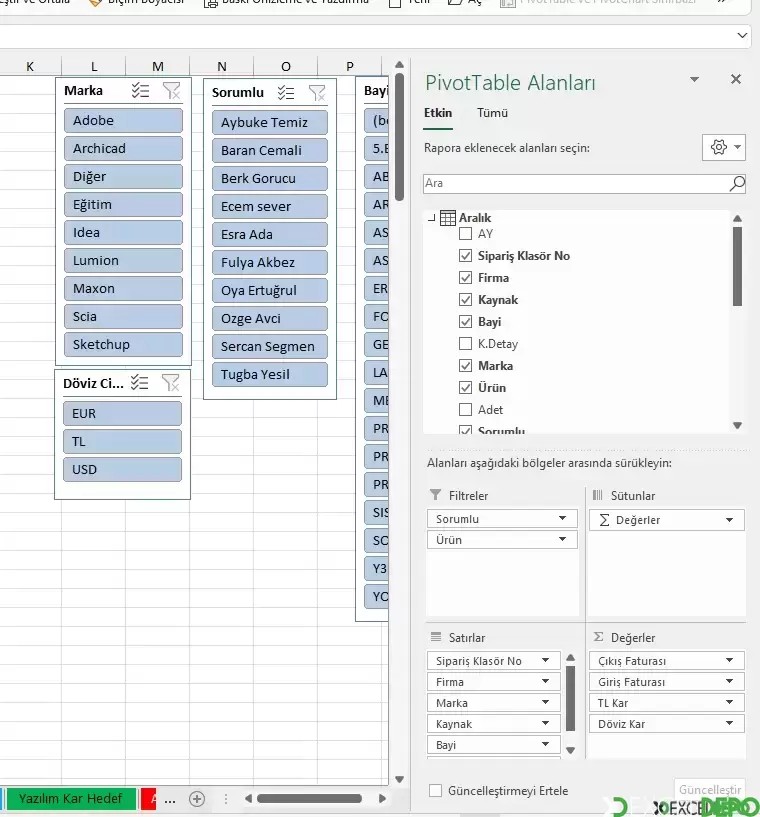
Task: Clear filter on Döviz Cinsi slicer
Action: click(170, 383)
